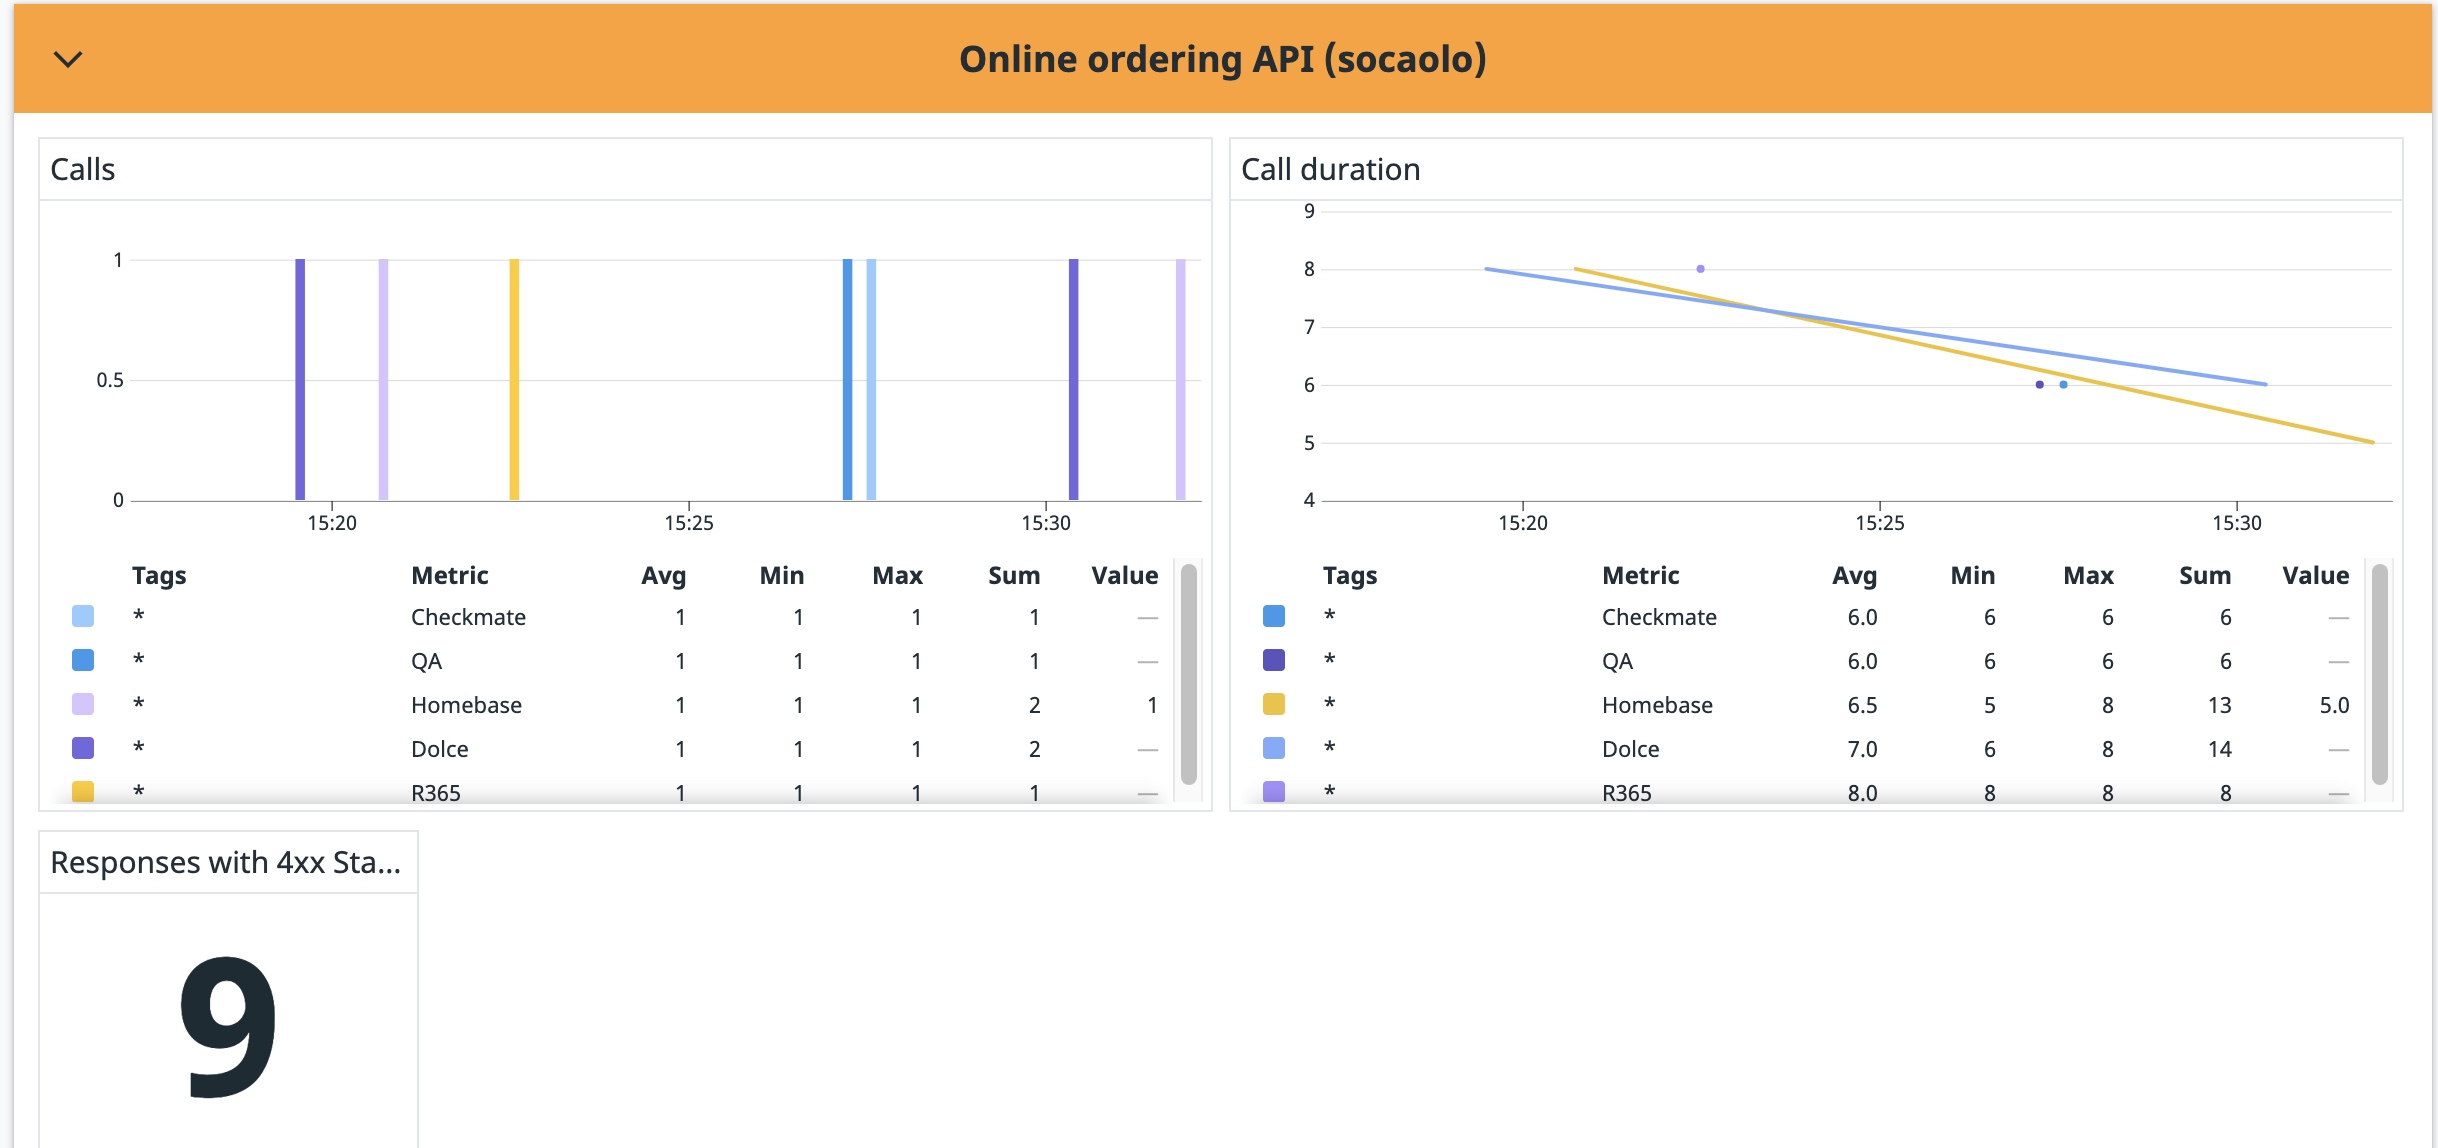Select Checkmate color swatch in Call duration legend

[1274, 616]
